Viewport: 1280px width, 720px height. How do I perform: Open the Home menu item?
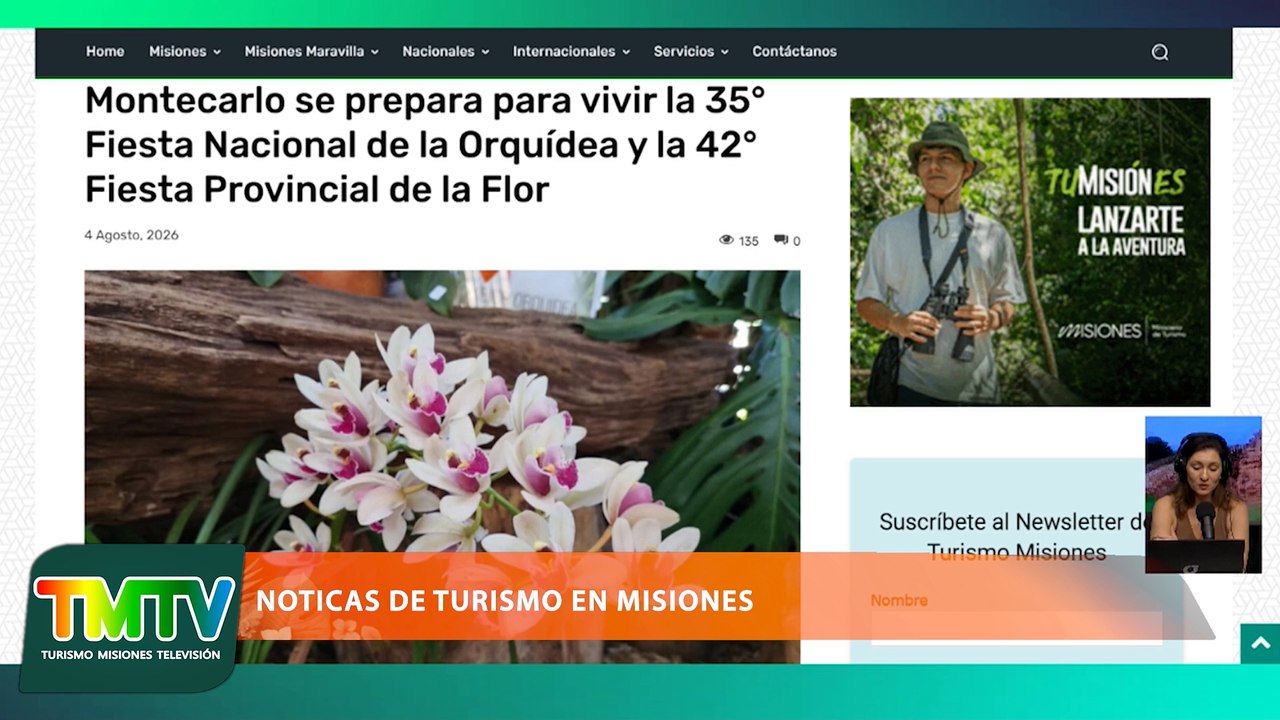pos(105,51)
